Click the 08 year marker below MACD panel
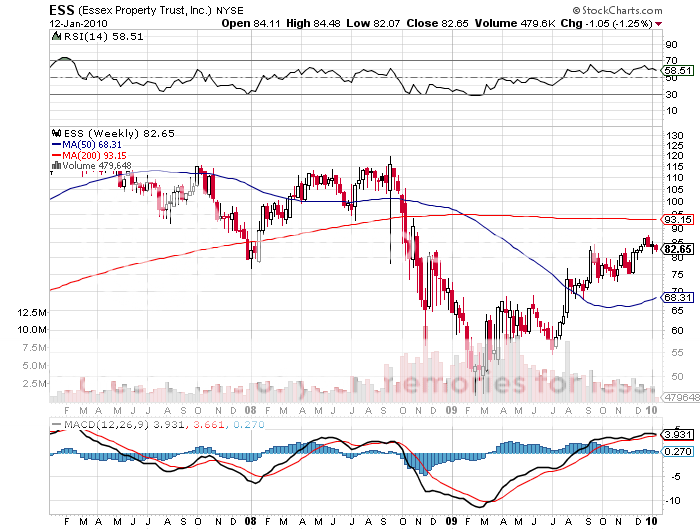This screenshot has height=530, width=700. click(x=250, y=521)
